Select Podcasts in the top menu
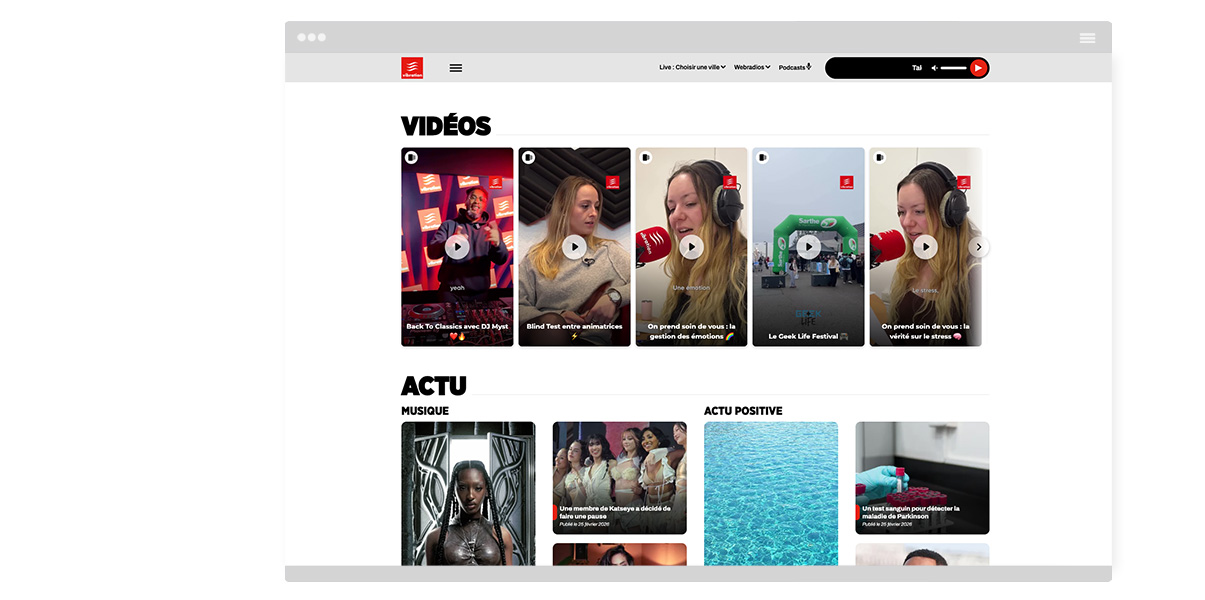1205x600 pixels. click(792, 67)
